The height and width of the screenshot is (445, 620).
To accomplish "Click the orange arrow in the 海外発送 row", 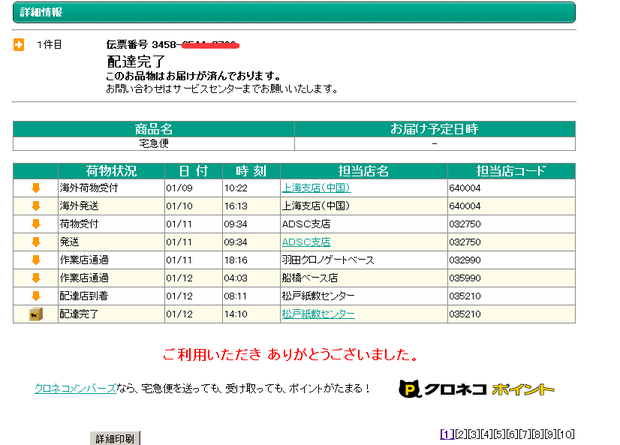I will (35, 205).
